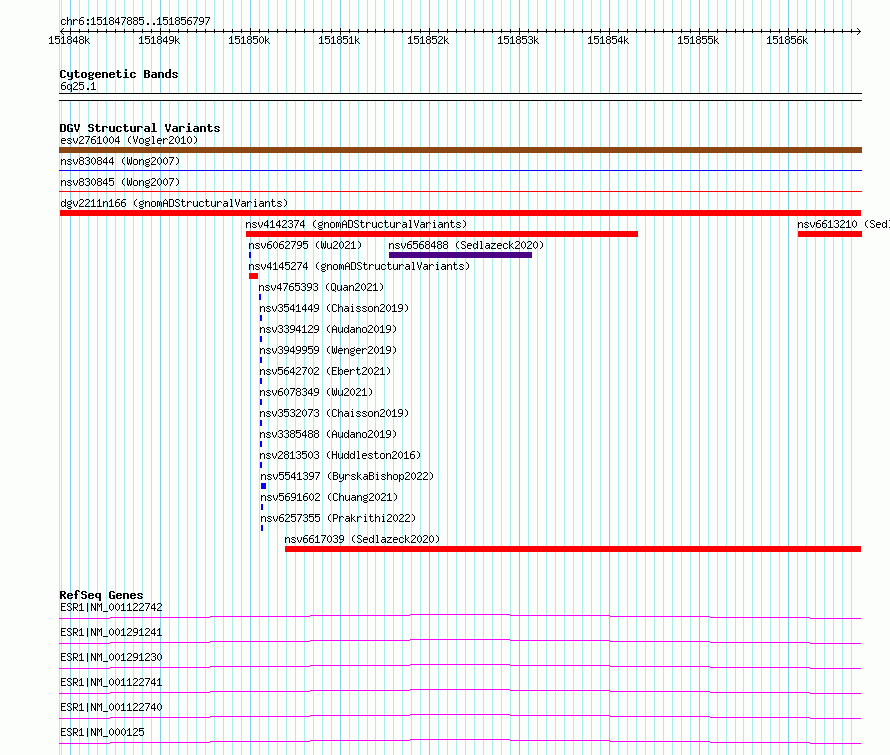
Task: Open the esv2761004 (Vogler2010) label
Action: click(129, 140)
